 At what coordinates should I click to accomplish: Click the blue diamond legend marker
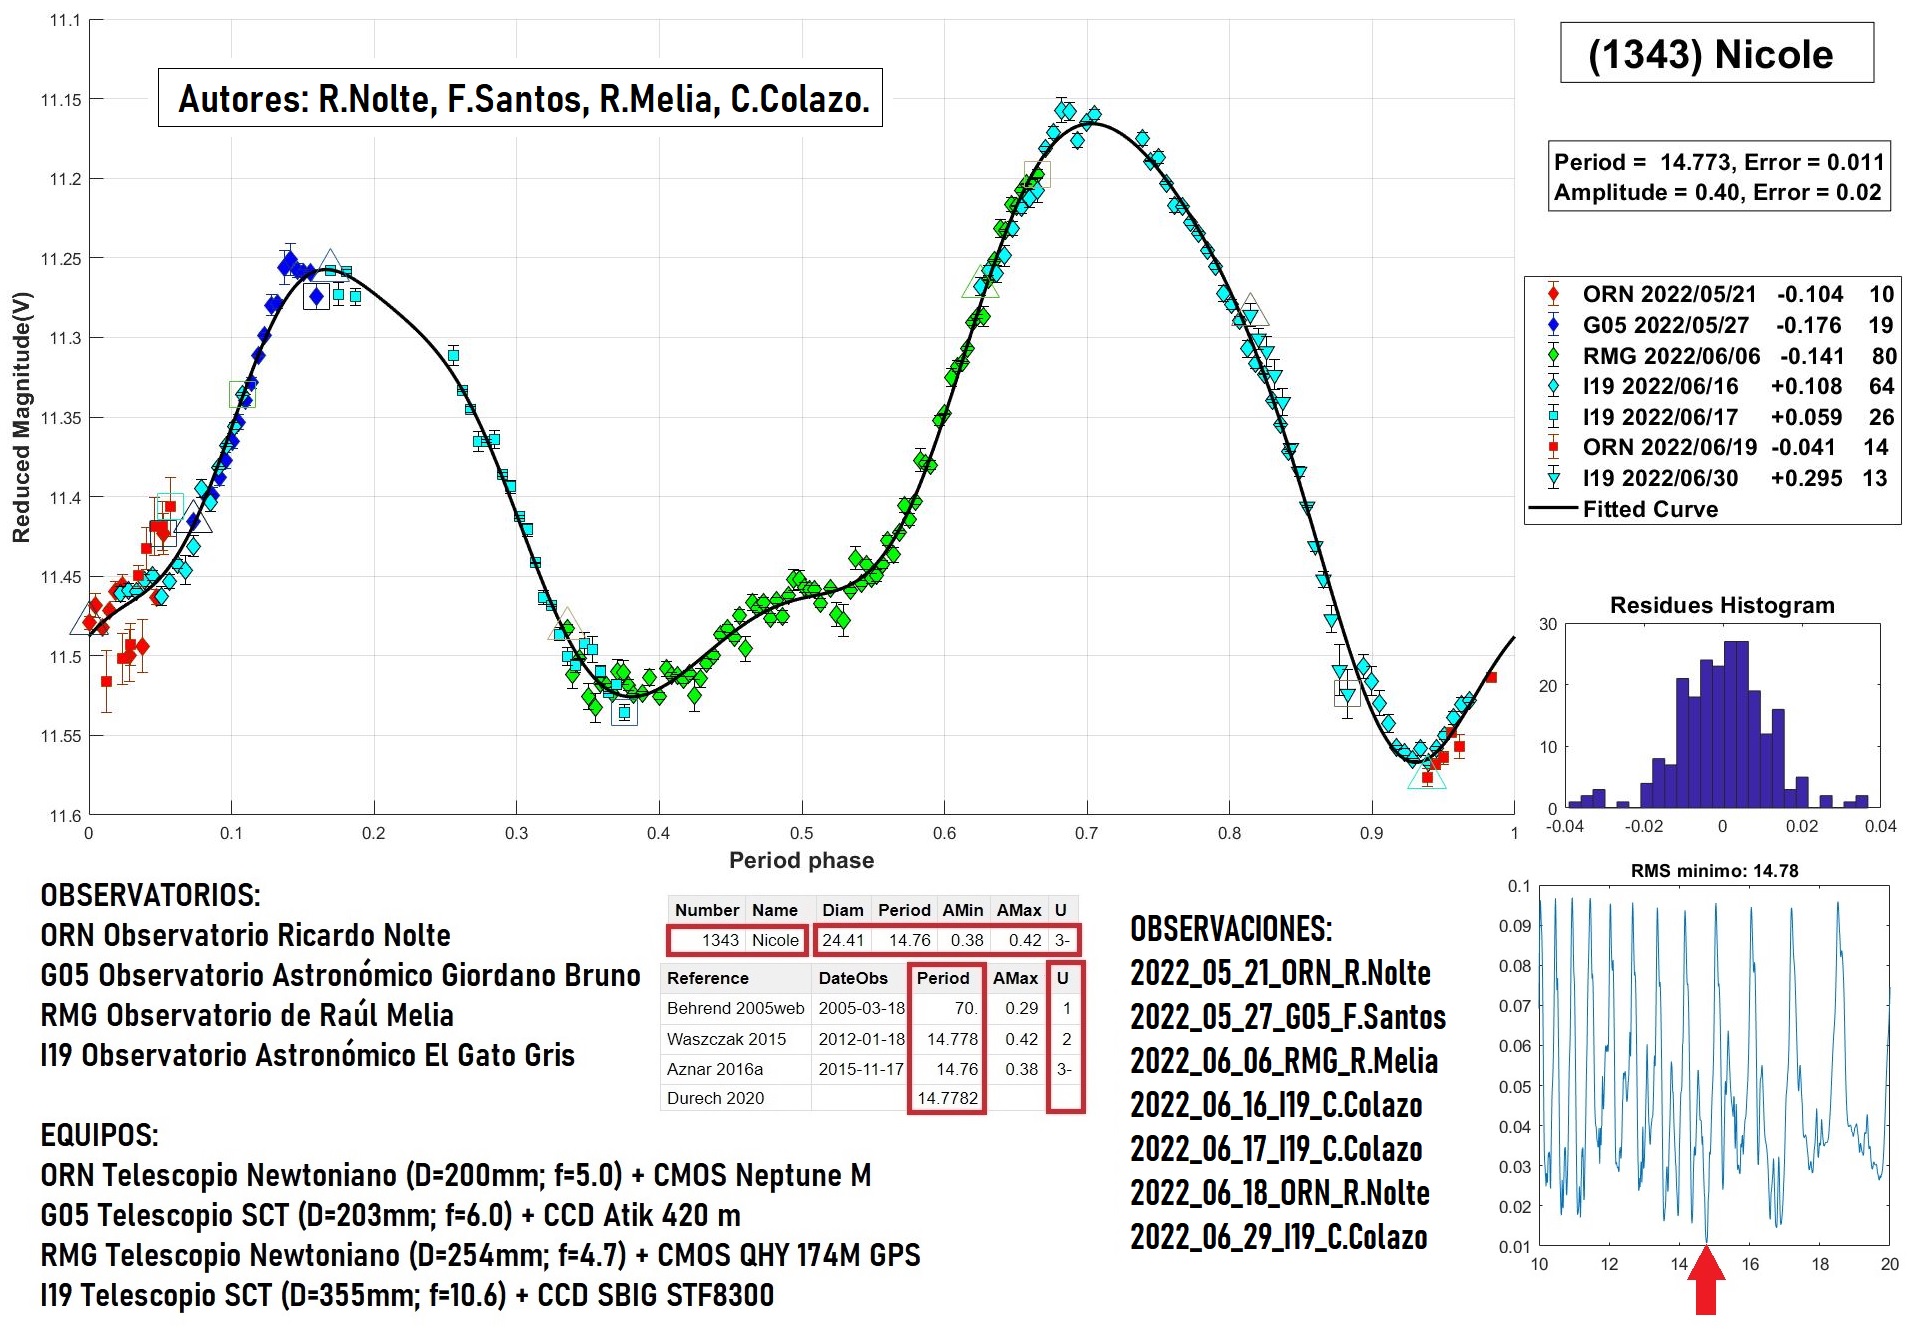(x=1553, y=325)
